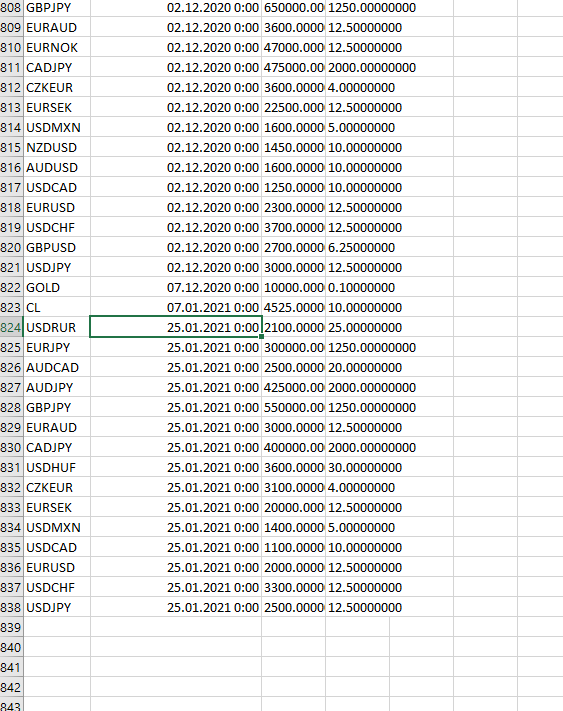Click the selected 25.01.2021 0:00 cell in row 824
This screenshot has height=711, width=563.
(x=176, y=327)
